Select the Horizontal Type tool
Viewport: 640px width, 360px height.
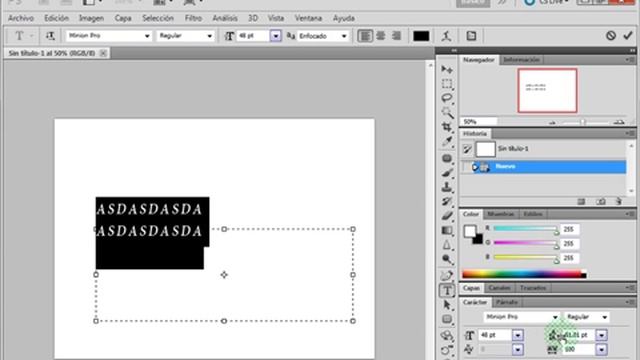pos(447,291)
